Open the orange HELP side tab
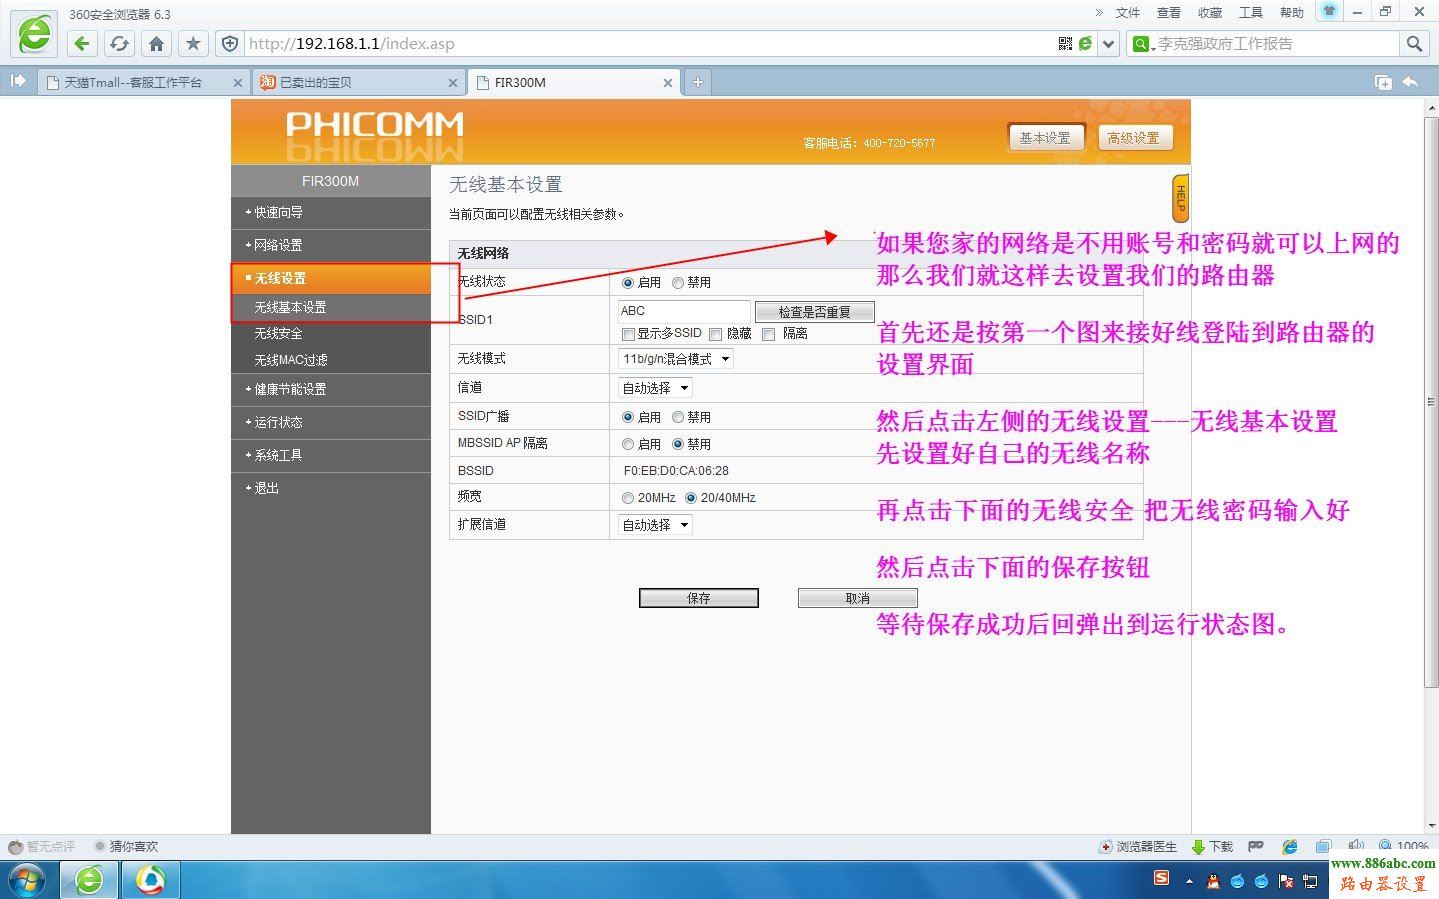The width and height of the screenshot is (1439, 899). [1180, 198]
